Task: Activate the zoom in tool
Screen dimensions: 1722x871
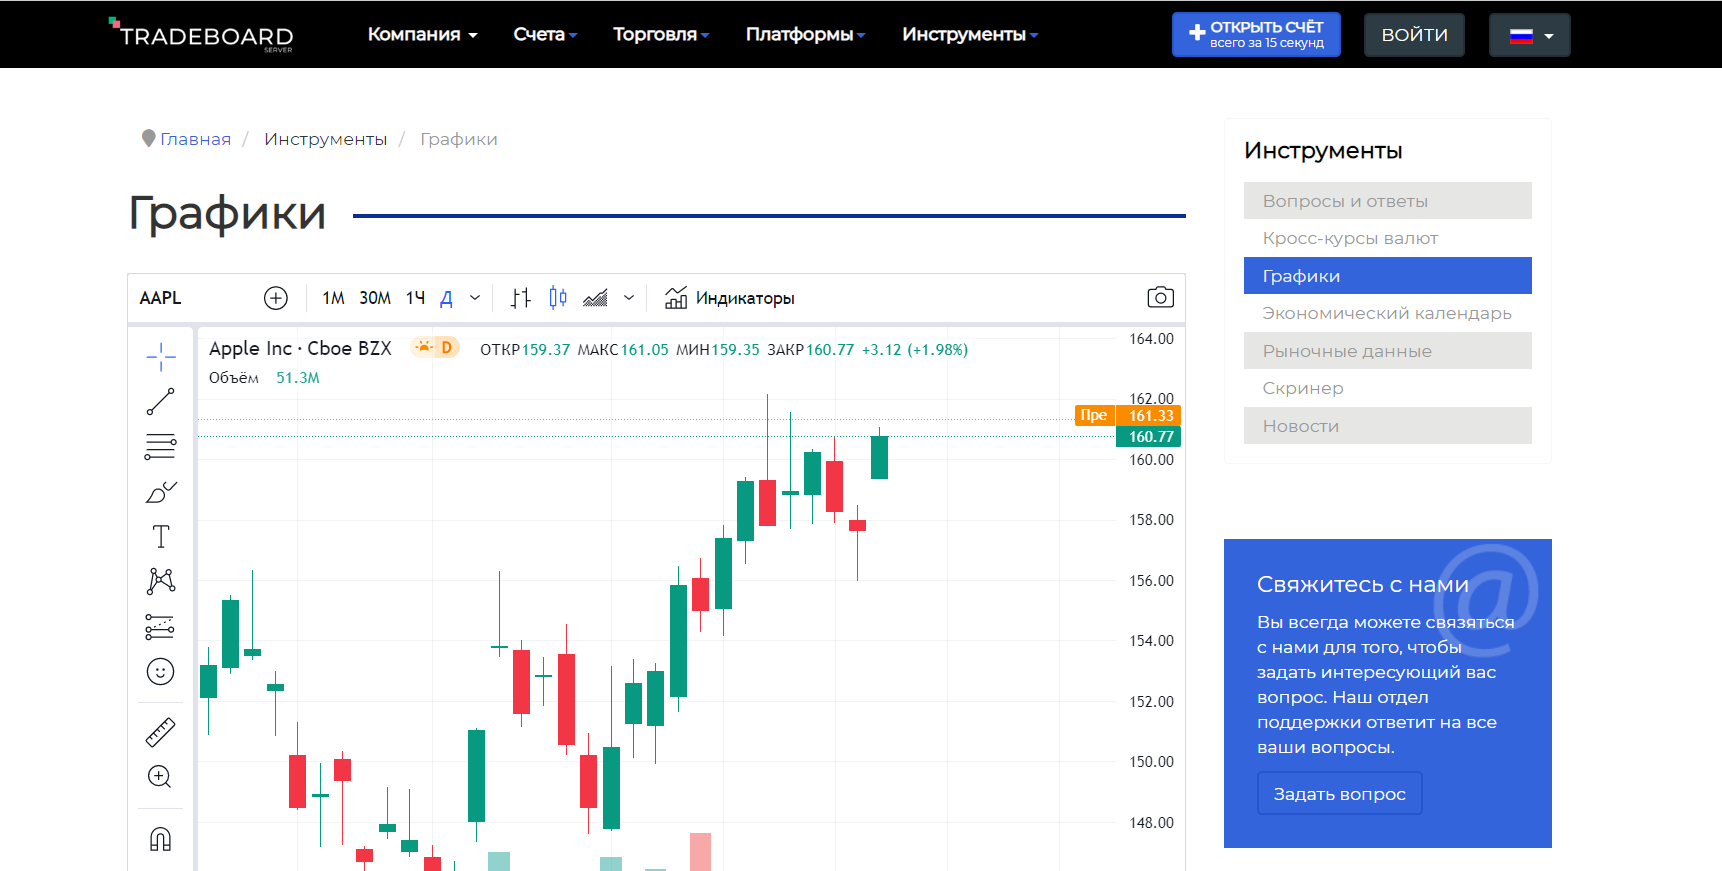Action: coord(160,777)
